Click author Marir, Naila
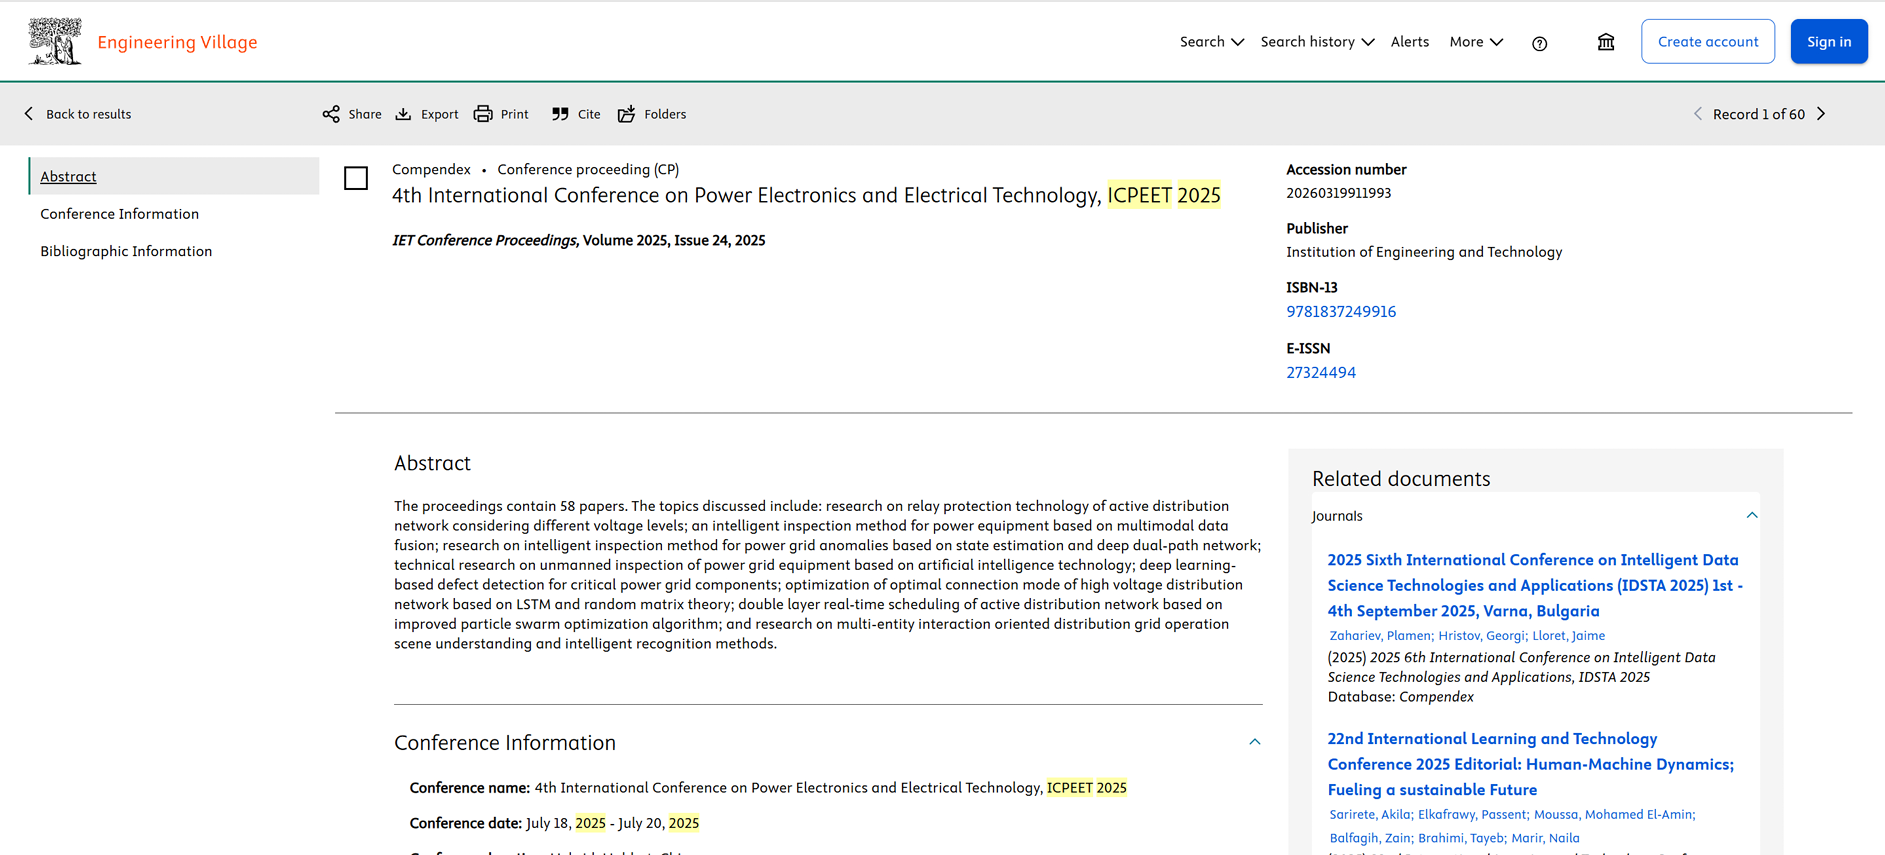Screen dimensions: 1885x855 pyautogui.click(x=1546, y=839)
